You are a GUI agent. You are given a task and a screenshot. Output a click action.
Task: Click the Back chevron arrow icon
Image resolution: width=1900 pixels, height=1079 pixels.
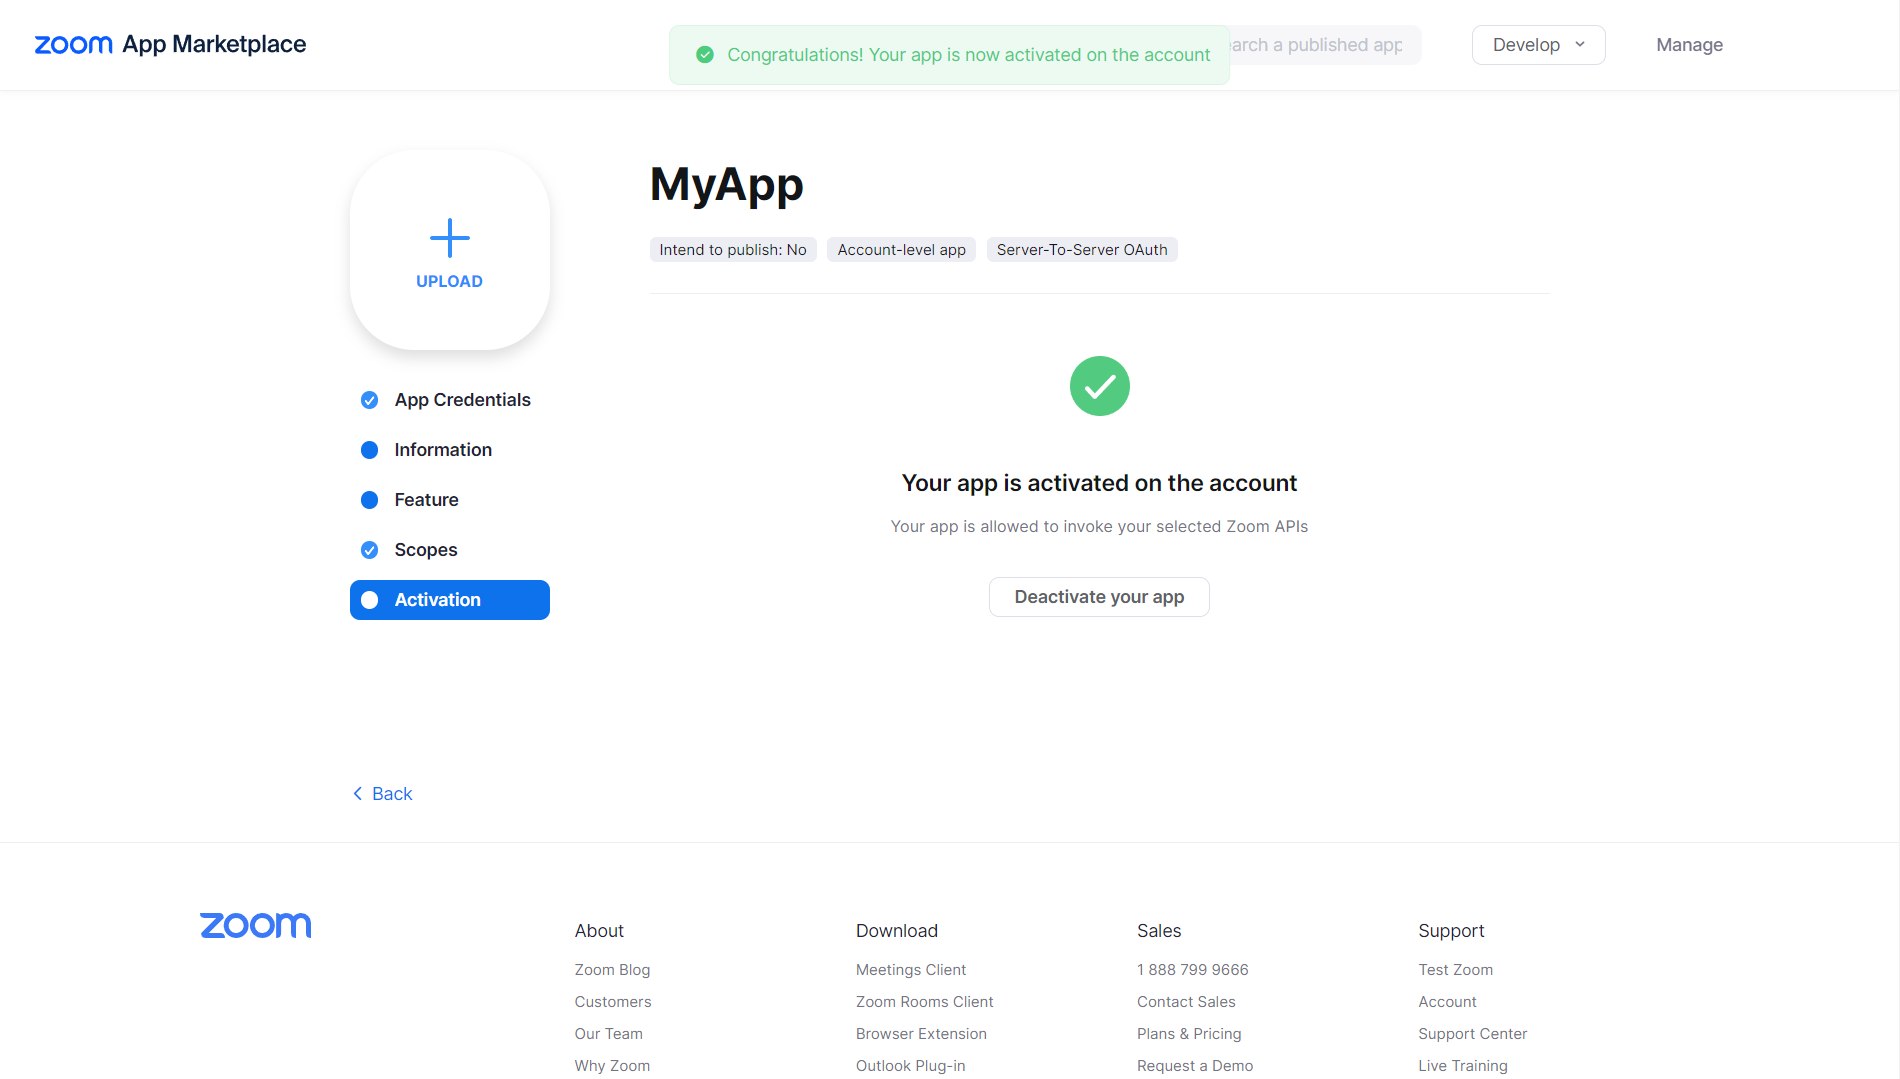click(x=357, y=794)
